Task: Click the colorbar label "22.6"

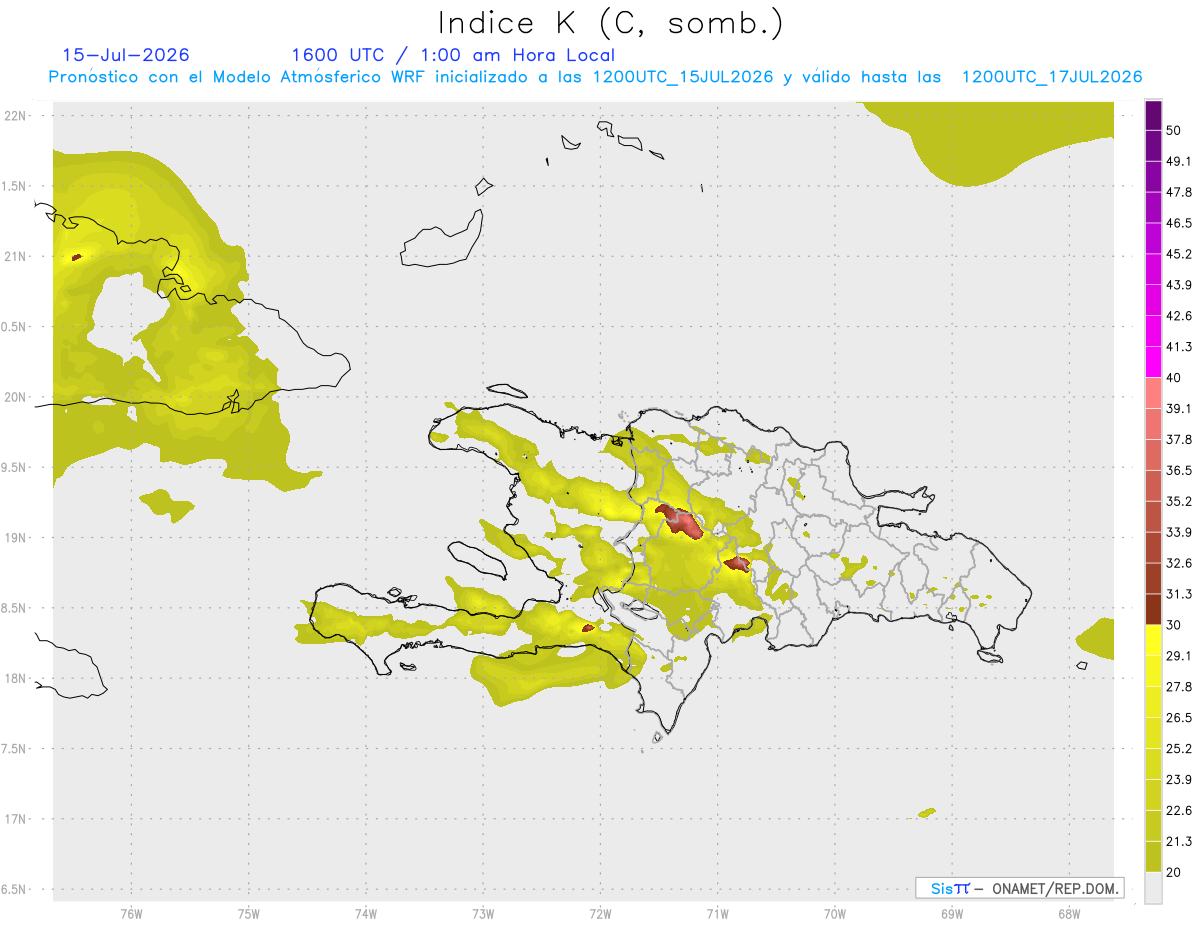Action: point(1179,810)
